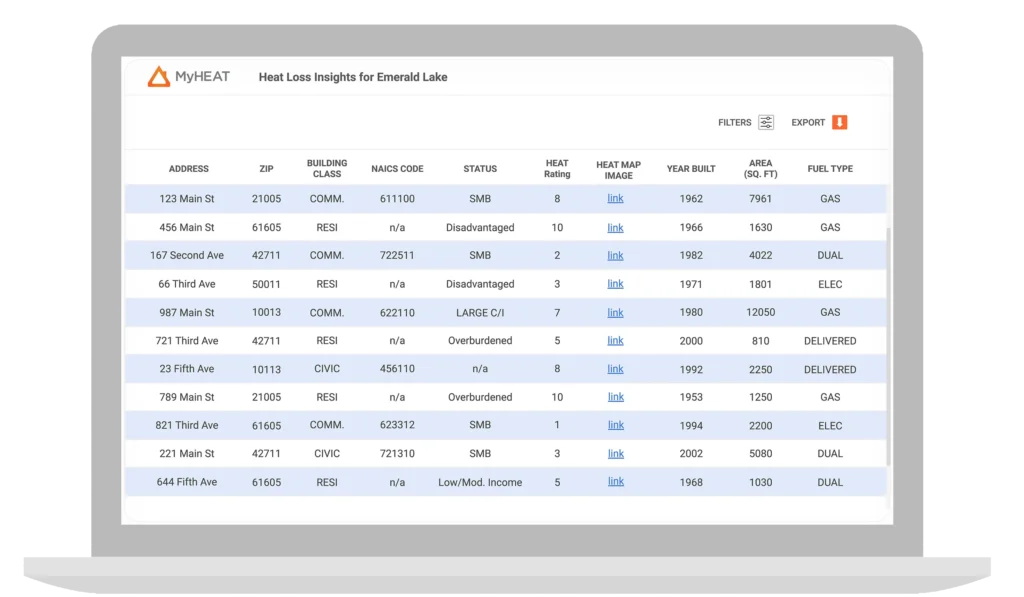Select the 66 Third Ave address row
Viewport: 1024px width, 597px height.
(187, 284)
